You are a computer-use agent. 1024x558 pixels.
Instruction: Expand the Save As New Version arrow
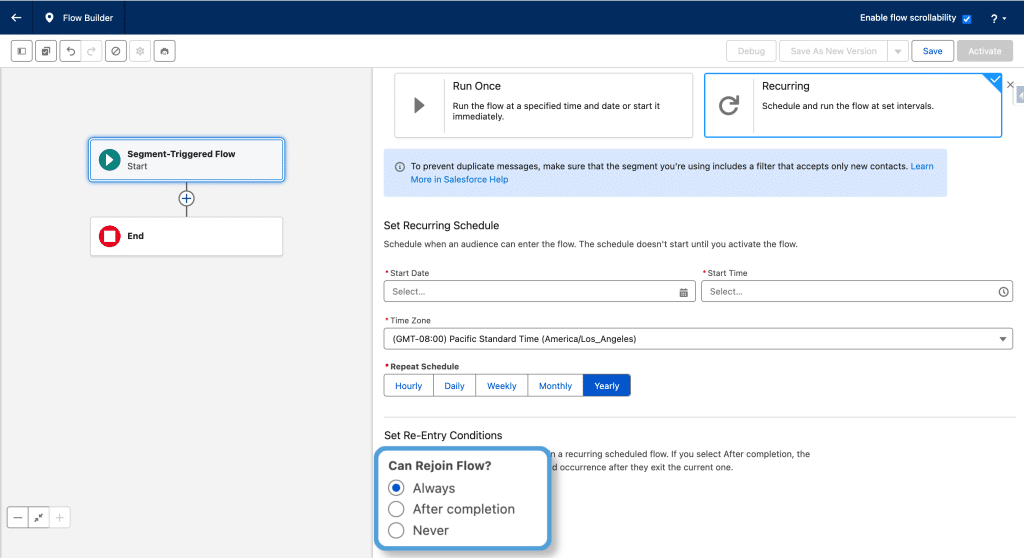tap(897, 51)
